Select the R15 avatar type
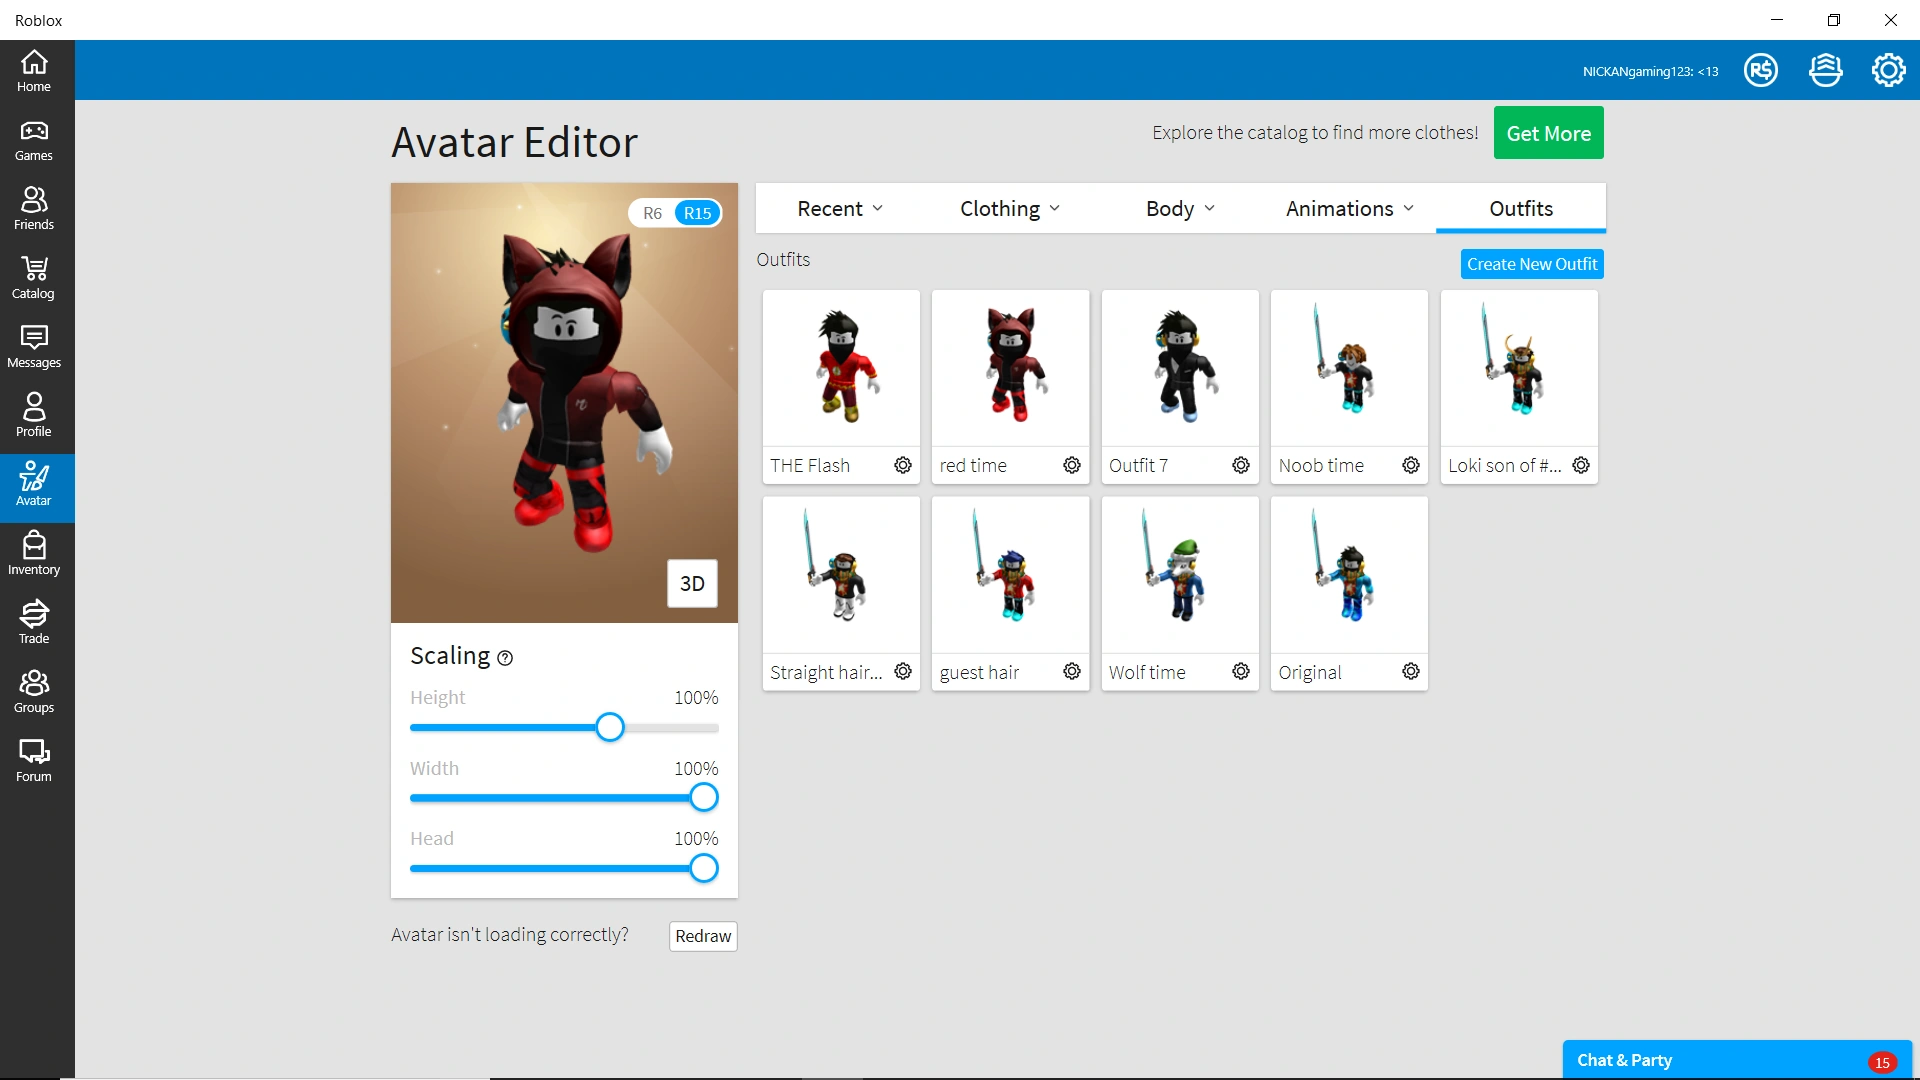The width and height of the screenshot is (1920, 1080). 697,213
